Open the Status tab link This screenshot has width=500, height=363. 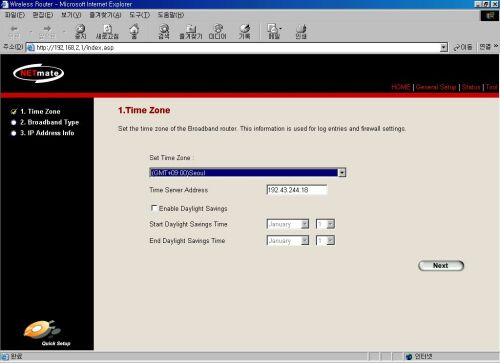pyautogui.click(x=471, y=87)
